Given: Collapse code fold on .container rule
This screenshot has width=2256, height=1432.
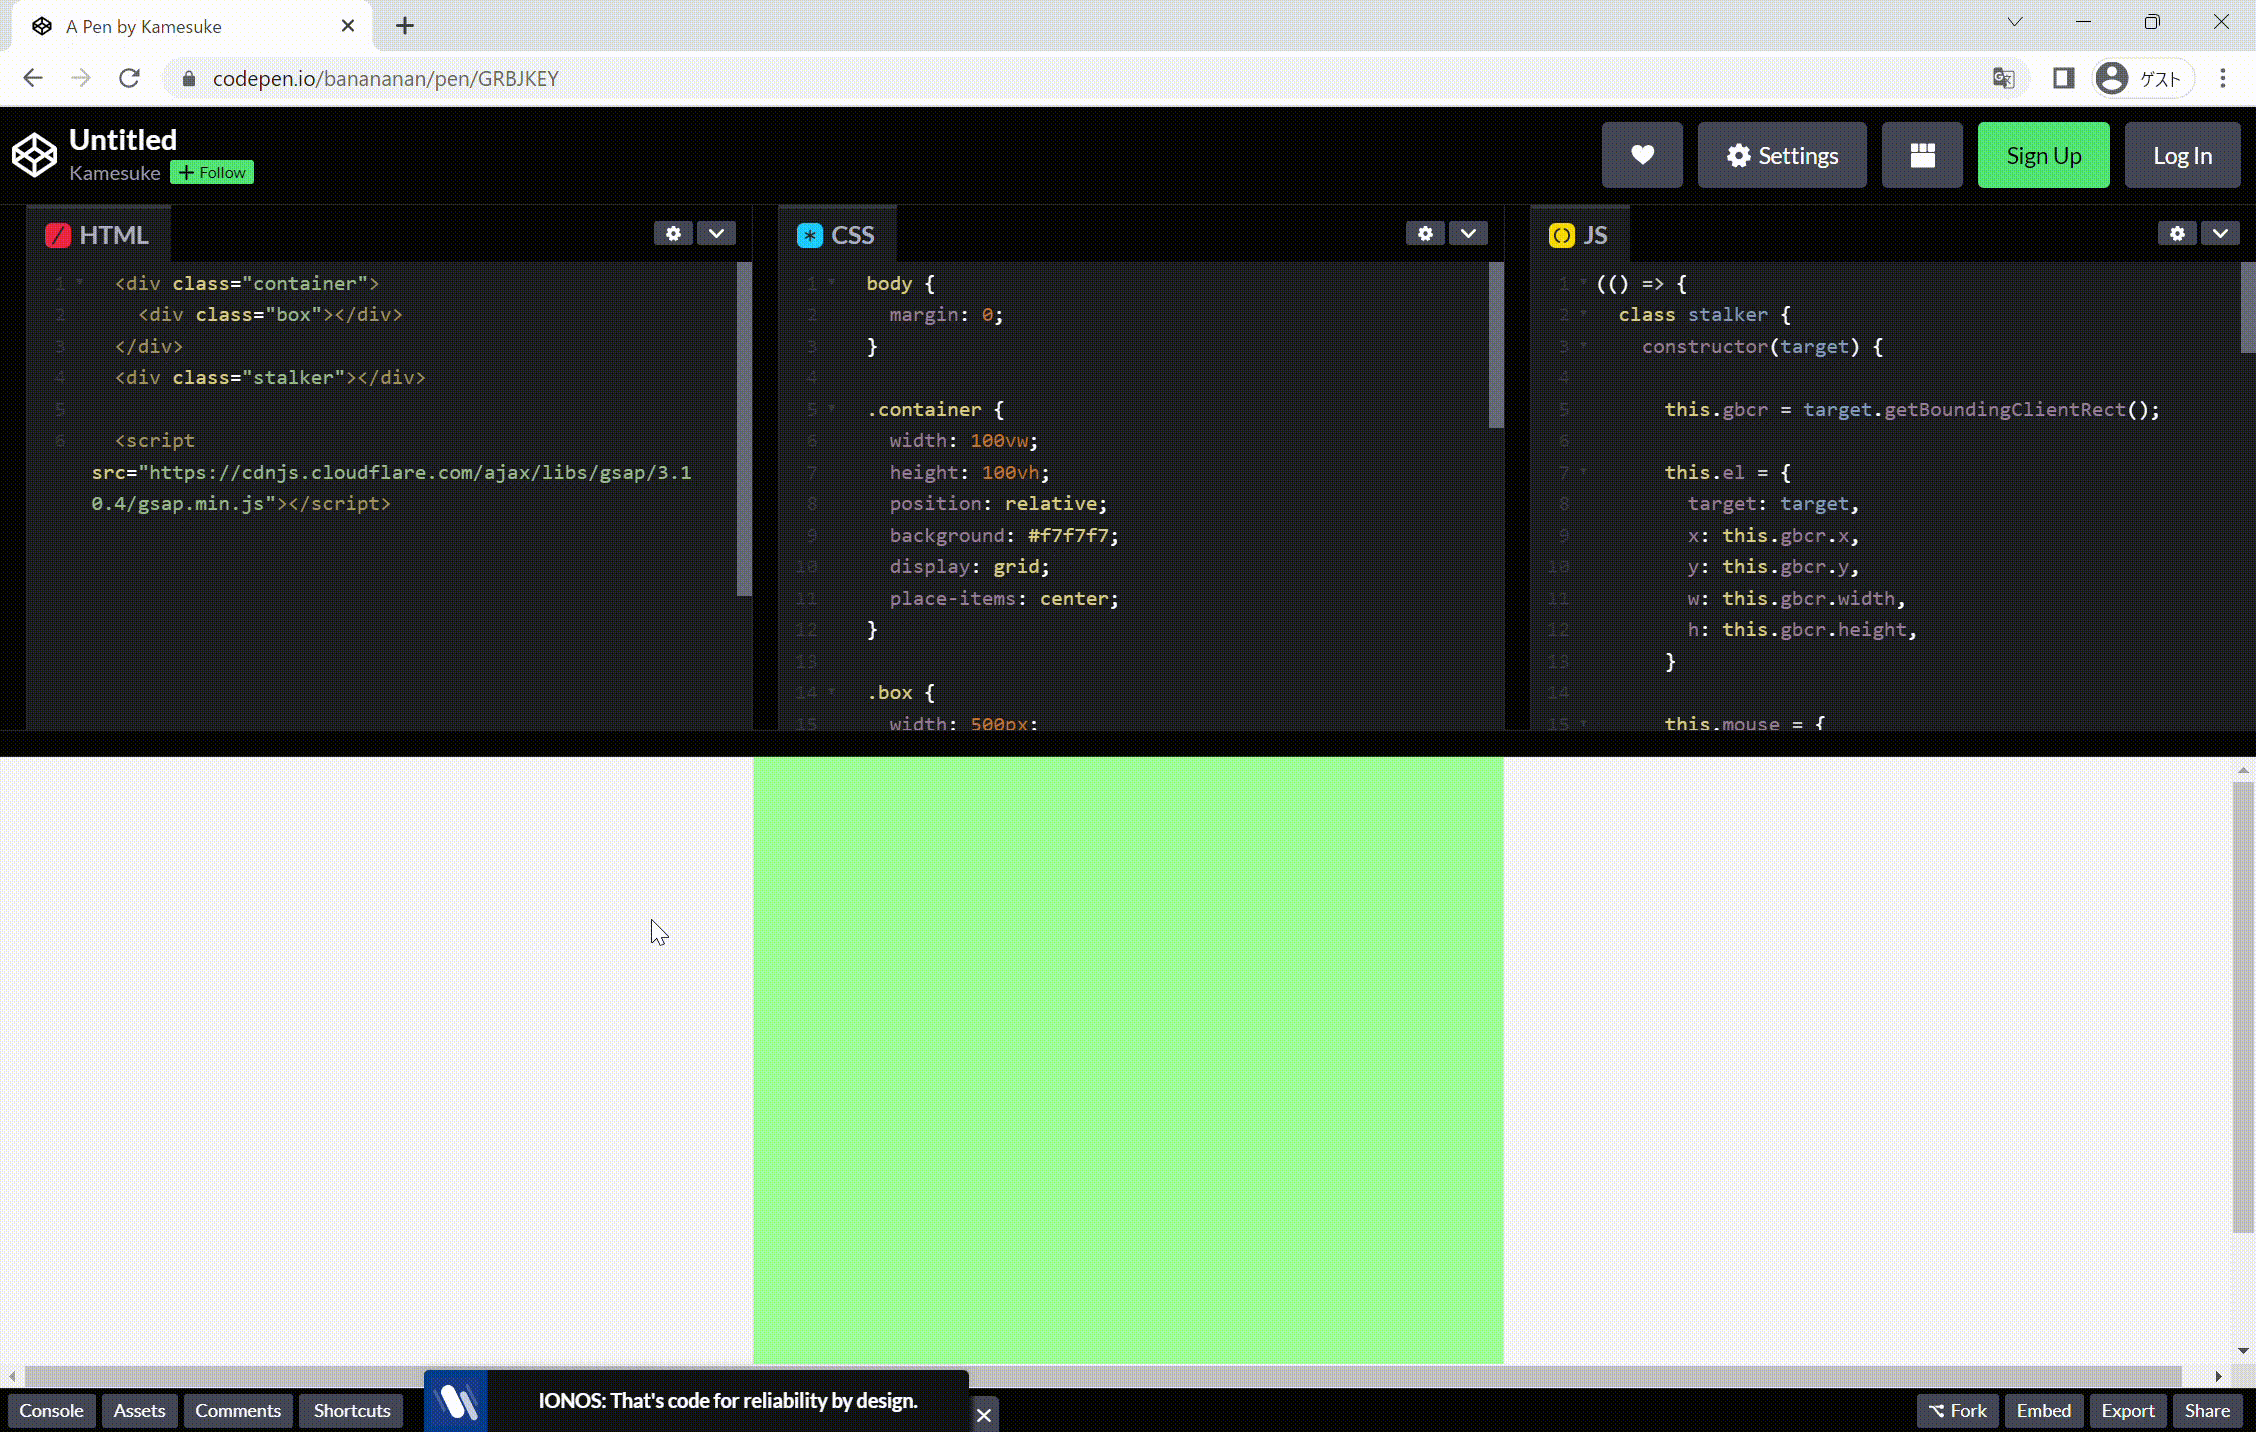Looking at the screenshot, I should coord(832,409).
